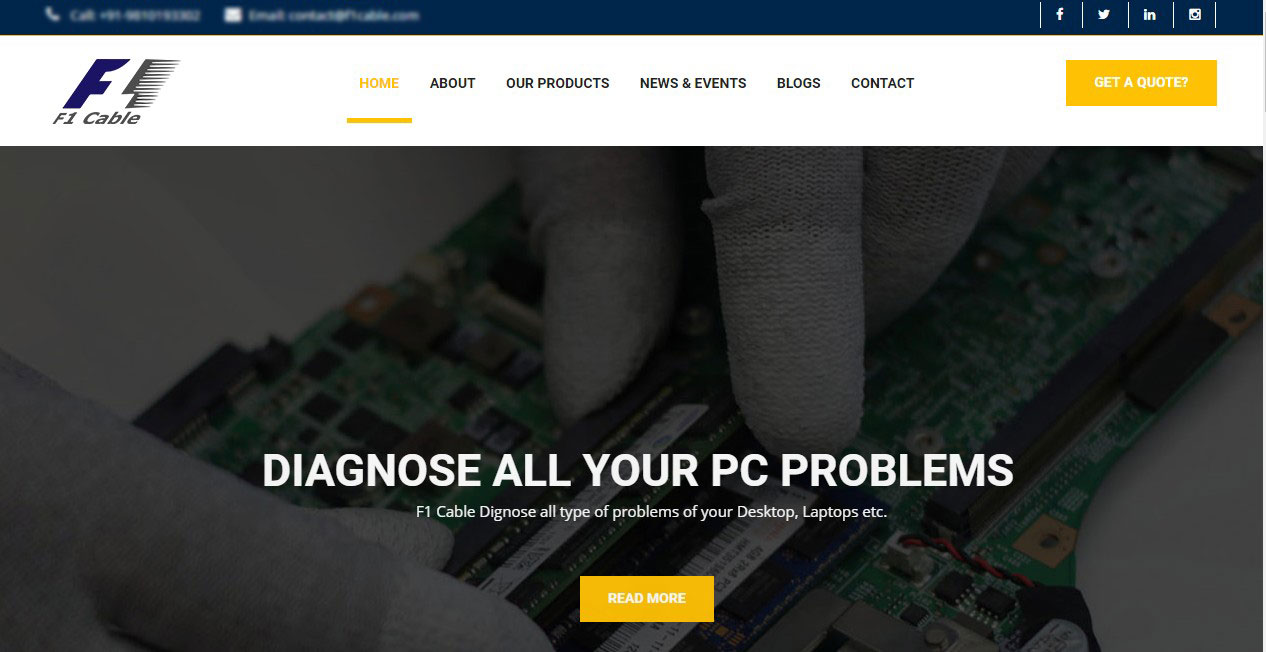
Task: Open the Facebook social icon
Action: tap(1060, 14)
